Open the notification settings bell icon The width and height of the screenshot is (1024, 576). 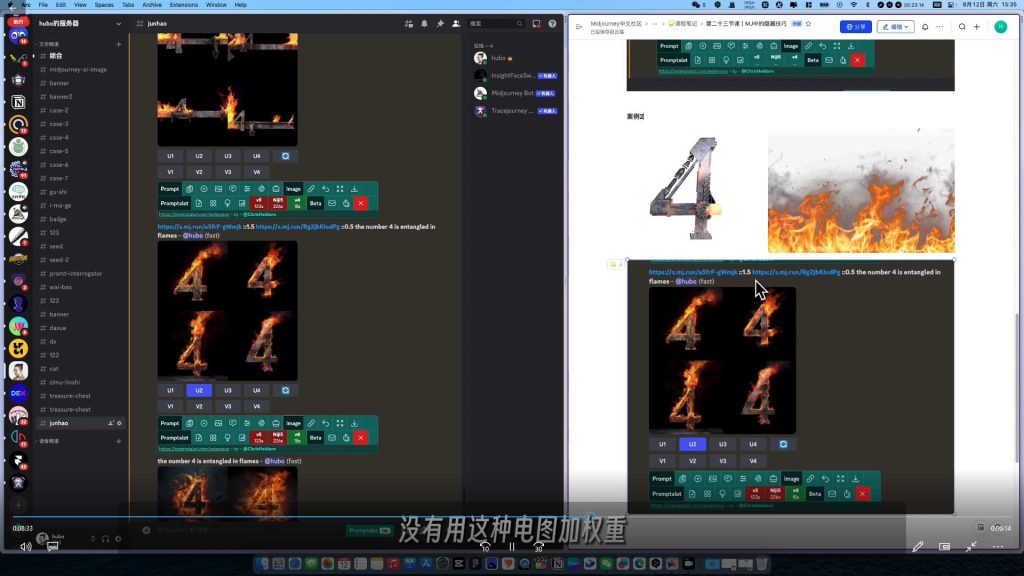click(x=425, y=23)
